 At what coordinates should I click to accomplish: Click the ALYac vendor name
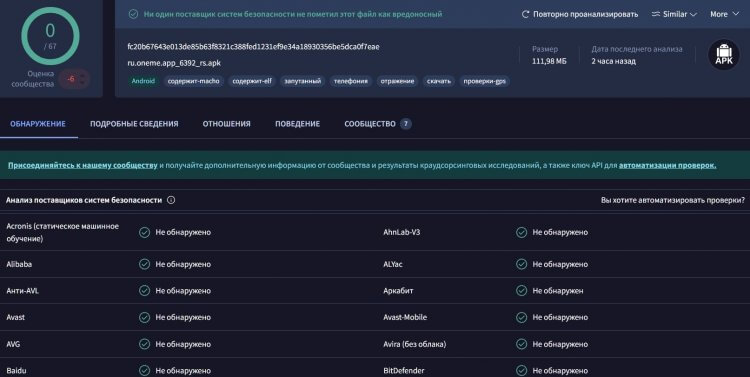pyautogui.click(x=393, y=264)
